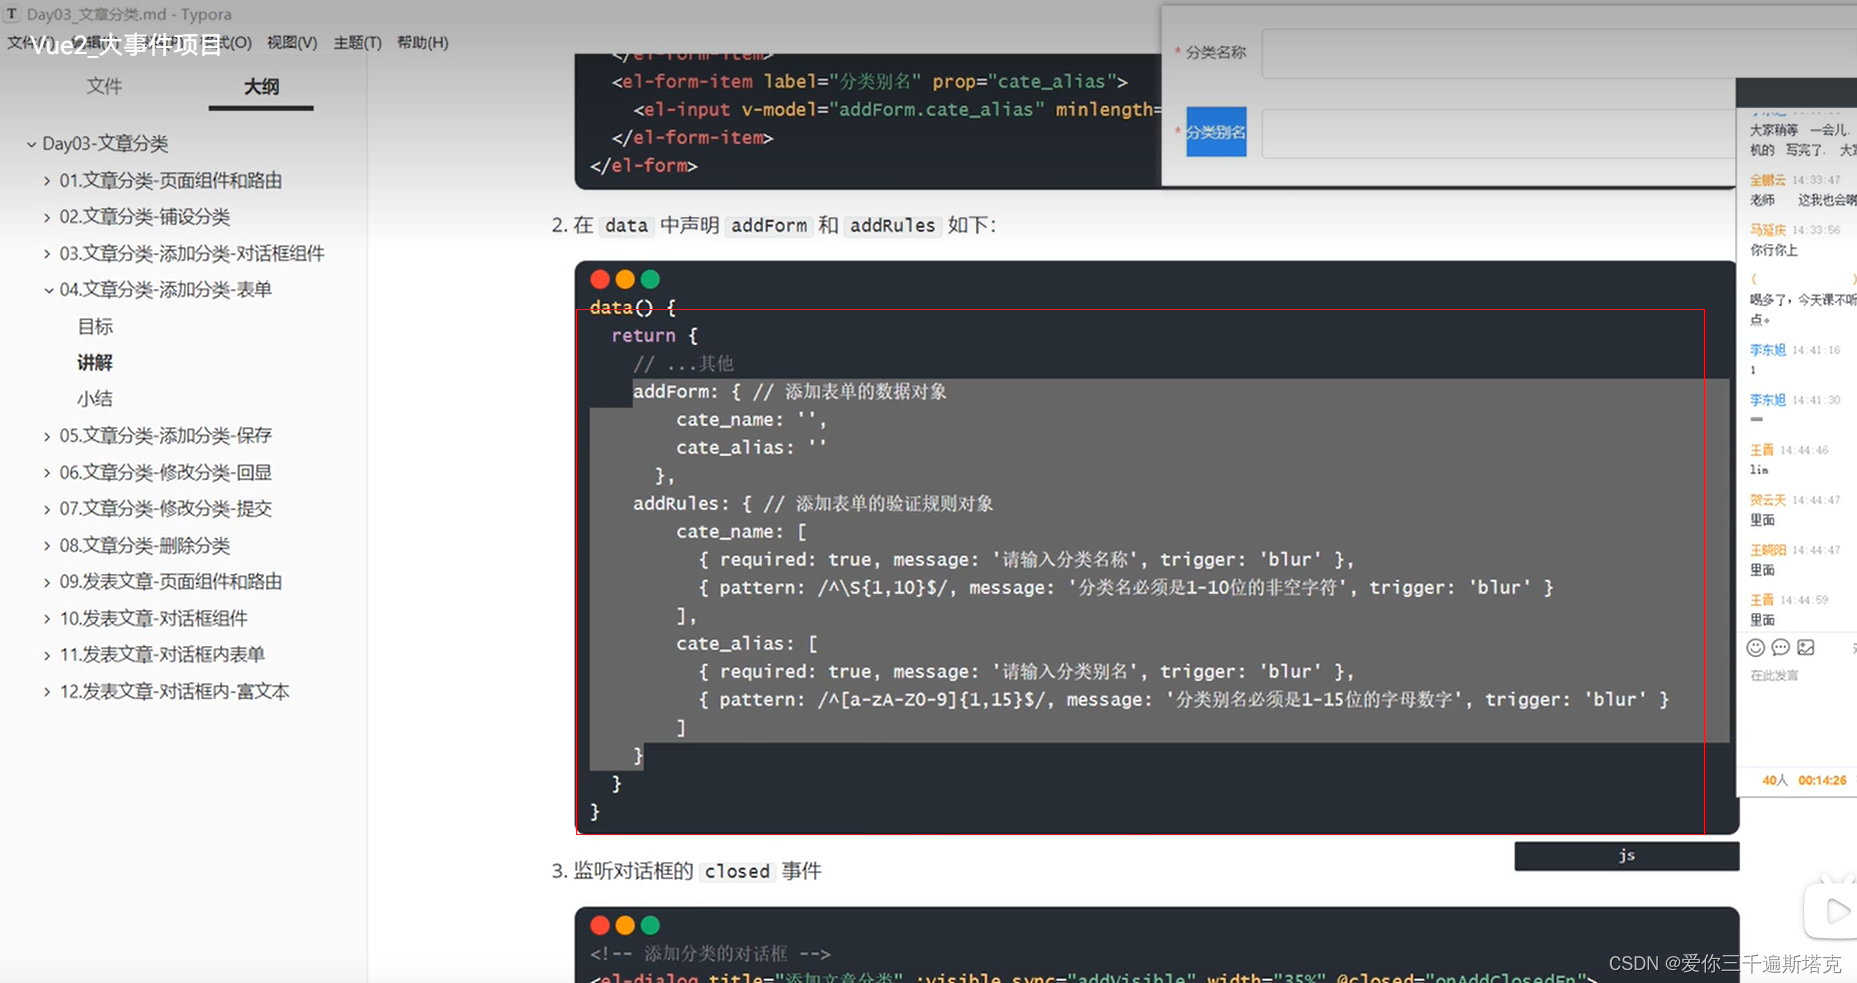Click the highlighted 分类别名 form label
The height and width of the screenshot is (983, 1857).
point(1216,132)
